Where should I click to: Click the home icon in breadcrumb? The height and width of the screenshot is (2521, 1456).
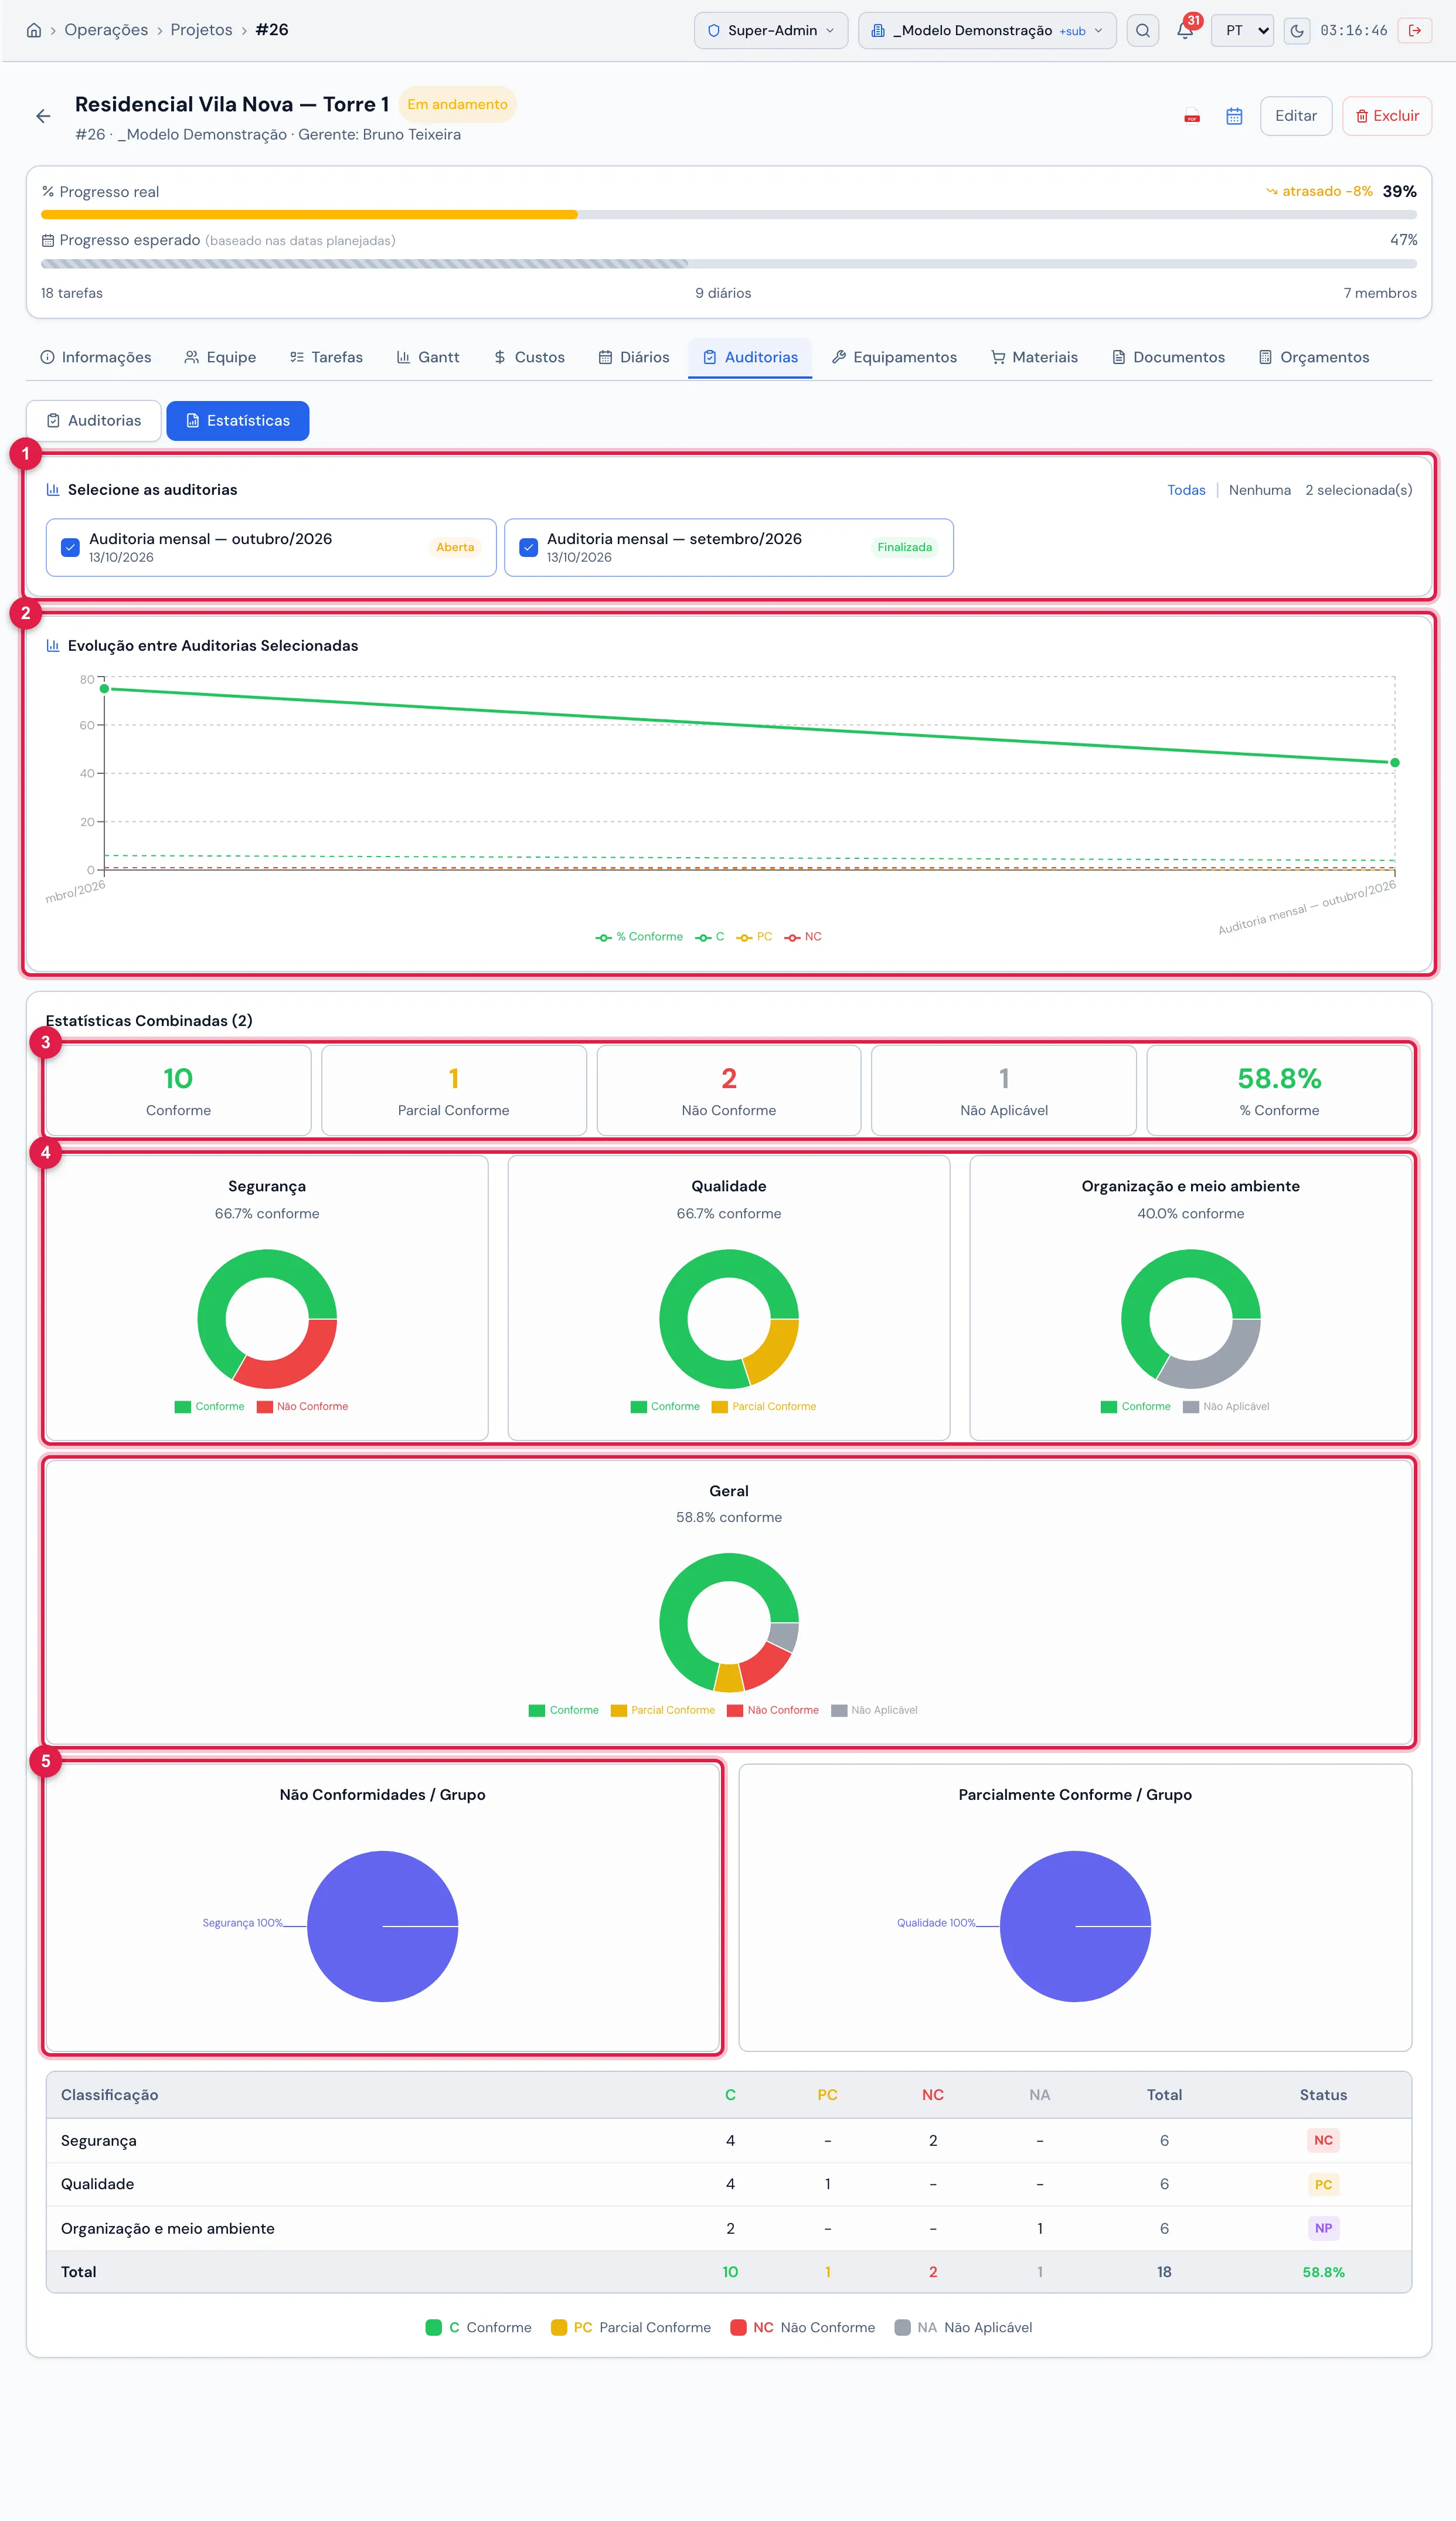tap(34, 30)
